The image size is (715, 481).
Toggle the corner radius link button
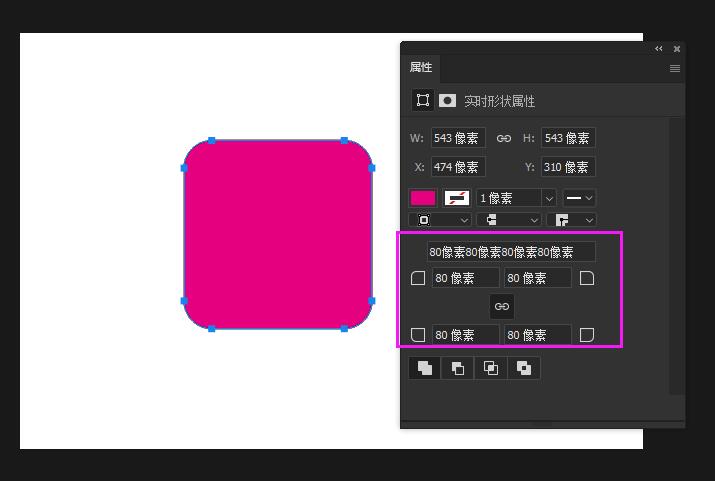(502, 306)
